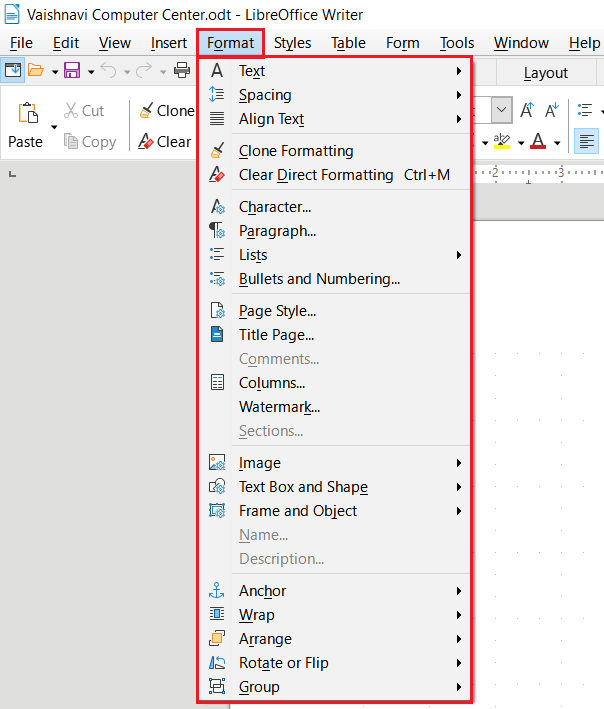Open the Watermark entry

pos(335,407)
